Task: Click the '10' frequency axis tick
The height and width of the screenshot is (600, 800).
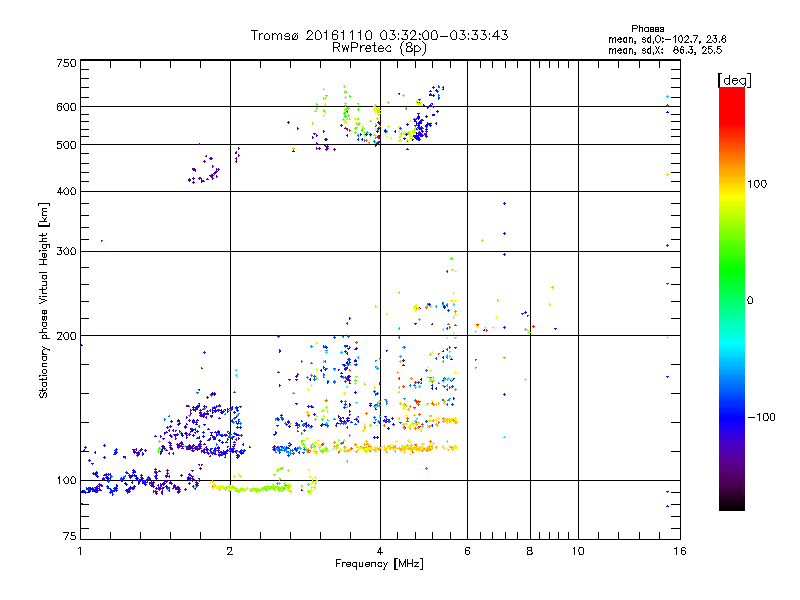Action: [578, 551]
